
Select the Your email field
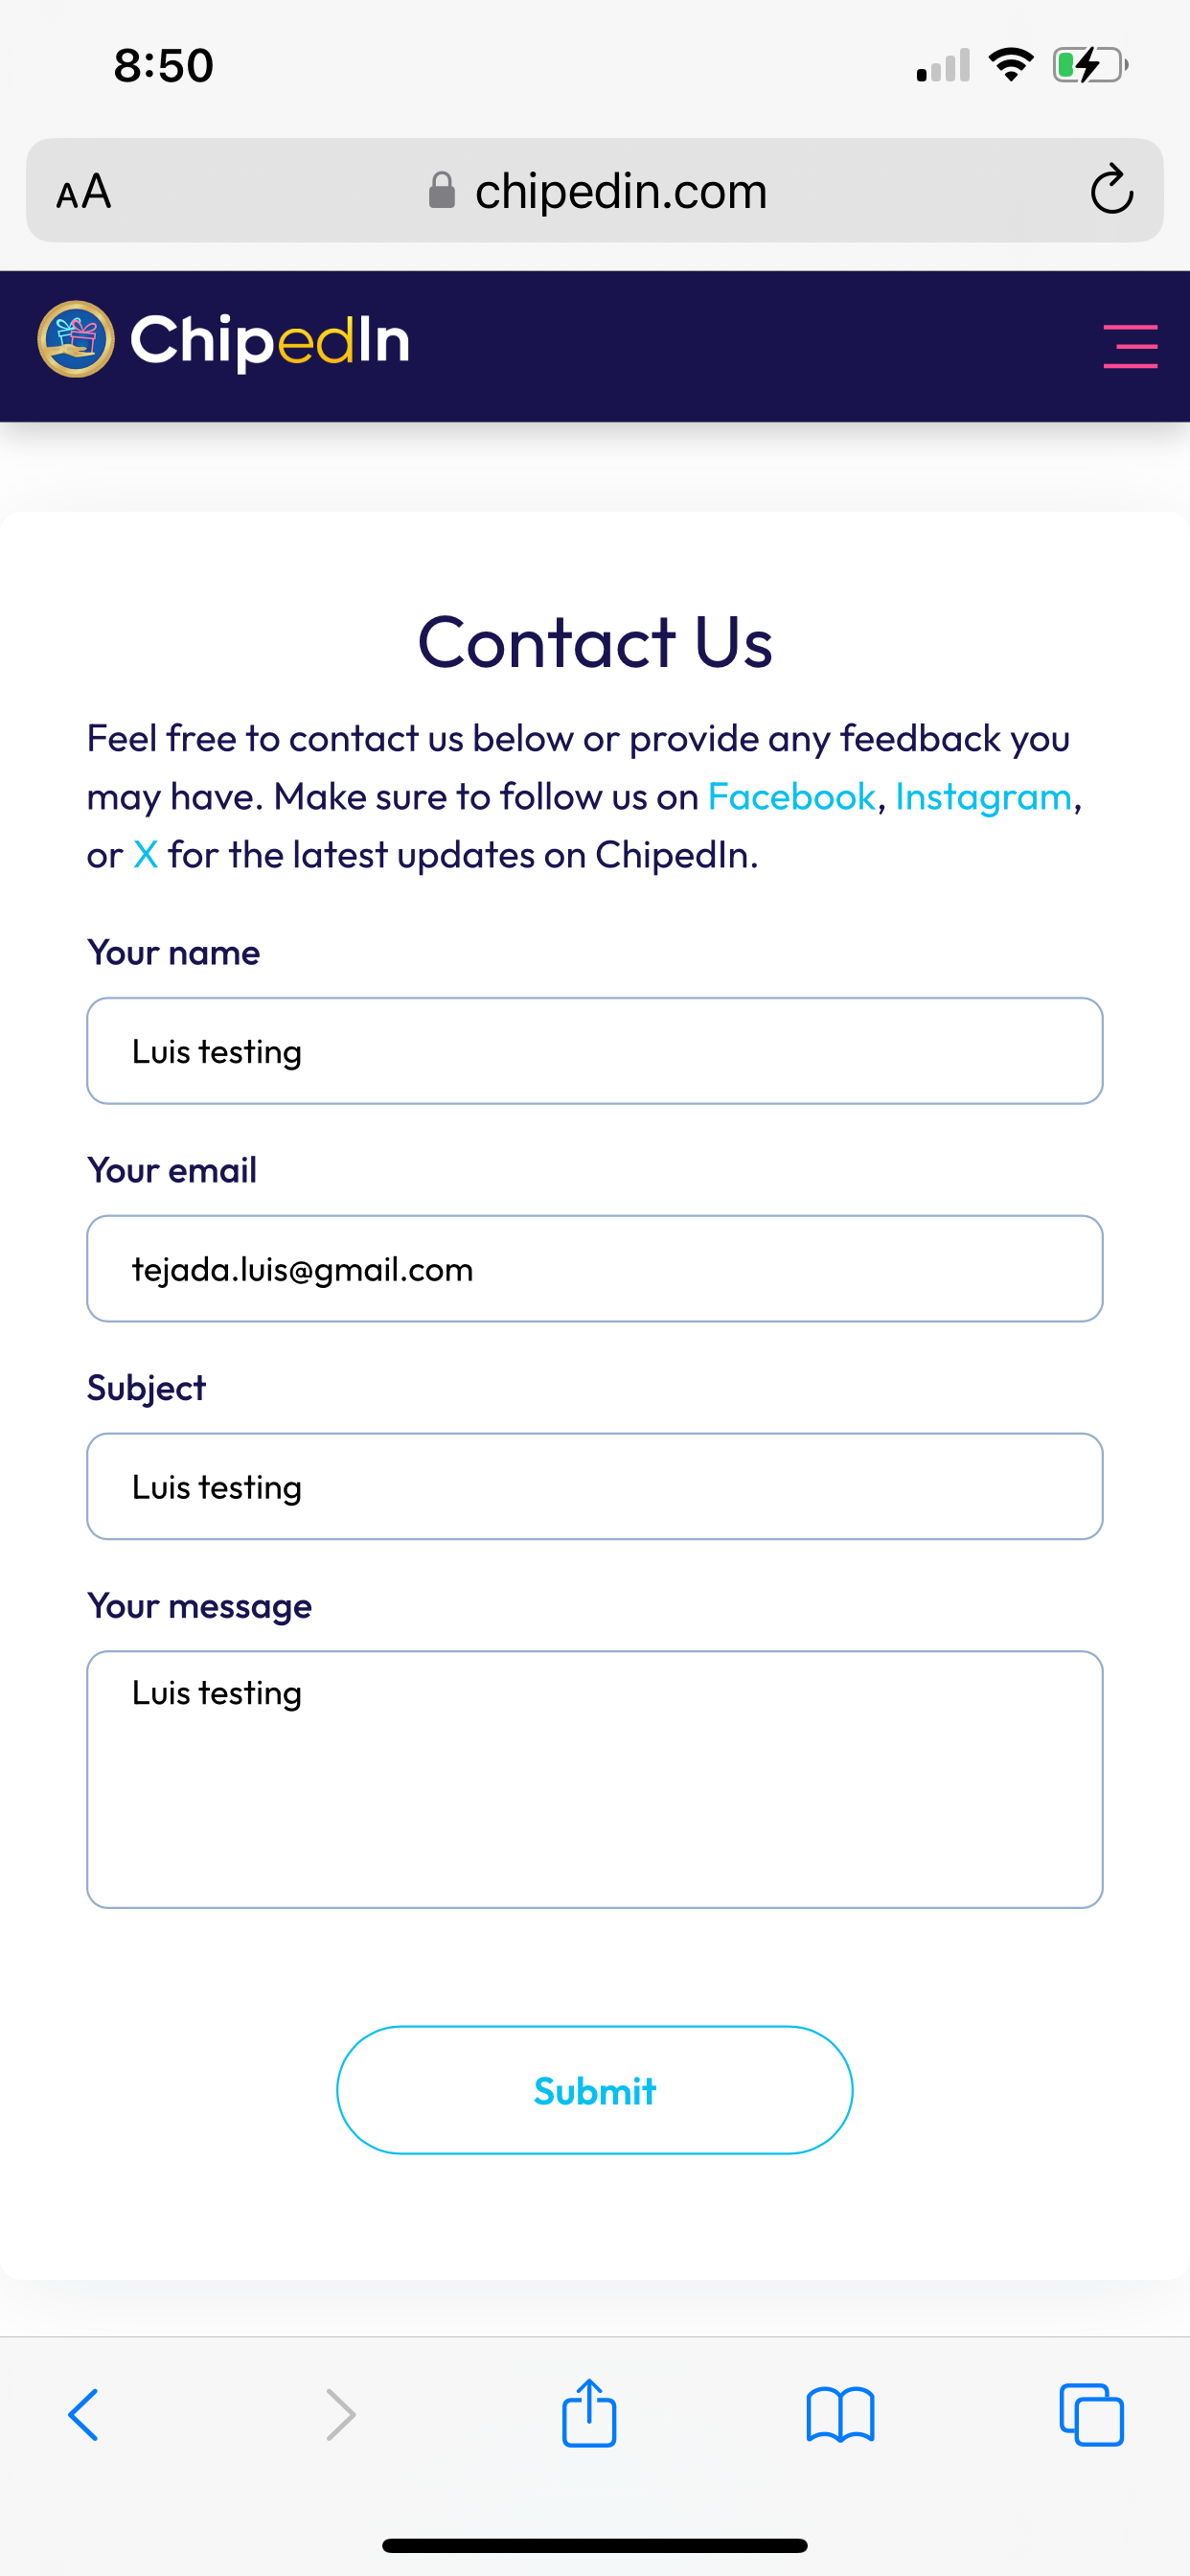(595, 1269)
